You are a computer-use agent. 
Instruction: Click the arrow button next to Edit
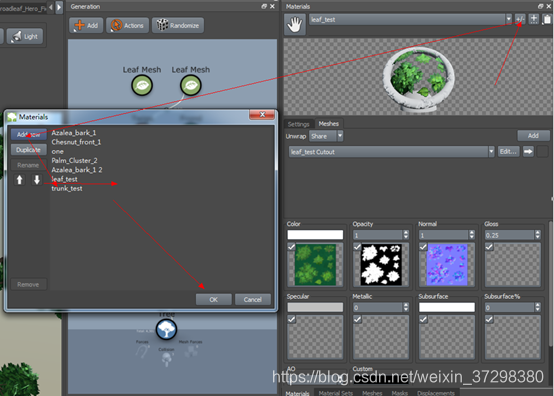click(x=528, y=152)
